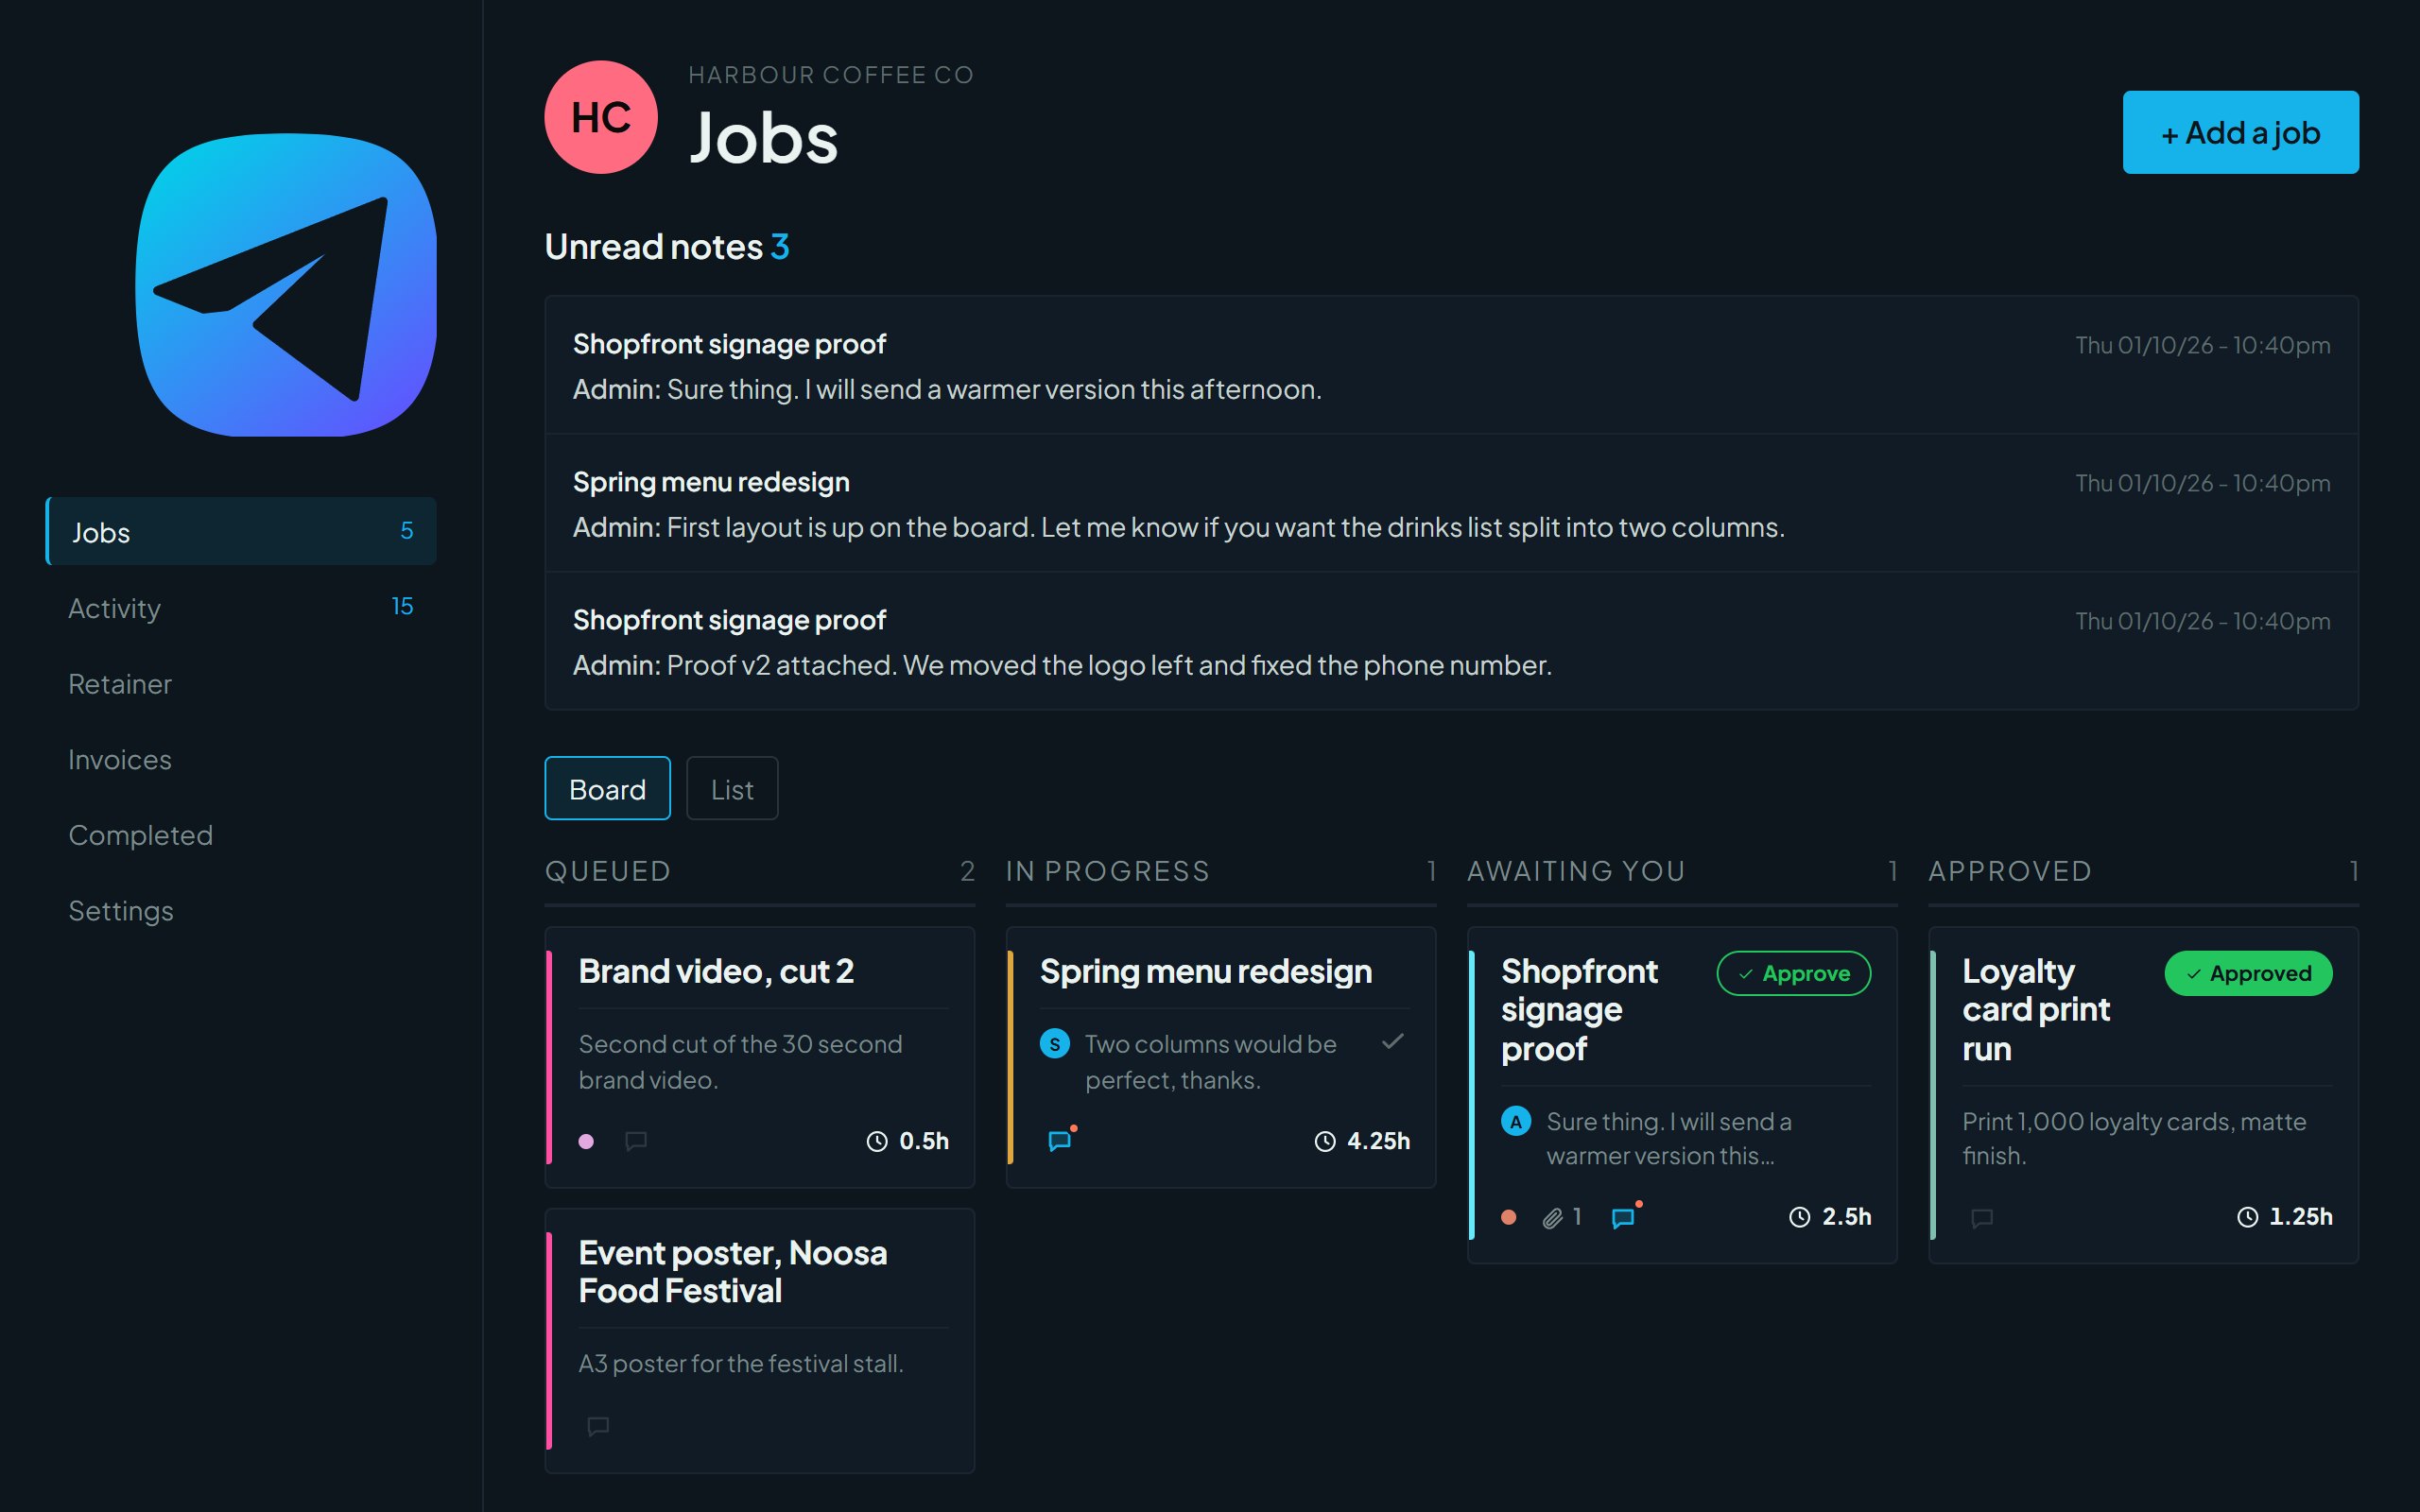Image resolution: width=2420 pixels, height=1512 pixels.
Task: Approve the Shopfront signage proof
Action: point(1794,973)
